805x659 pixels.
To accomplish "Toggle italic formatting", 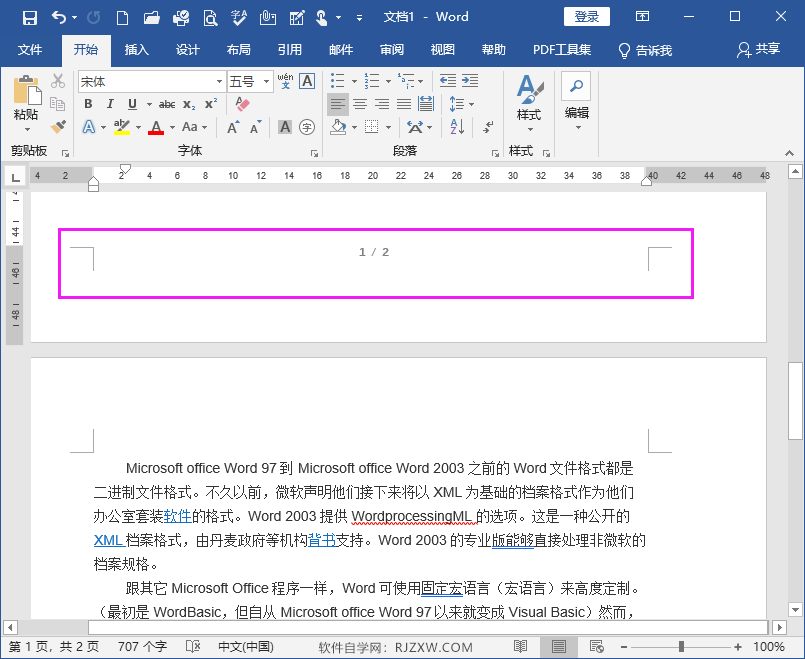I will click(x=110, y=103).
